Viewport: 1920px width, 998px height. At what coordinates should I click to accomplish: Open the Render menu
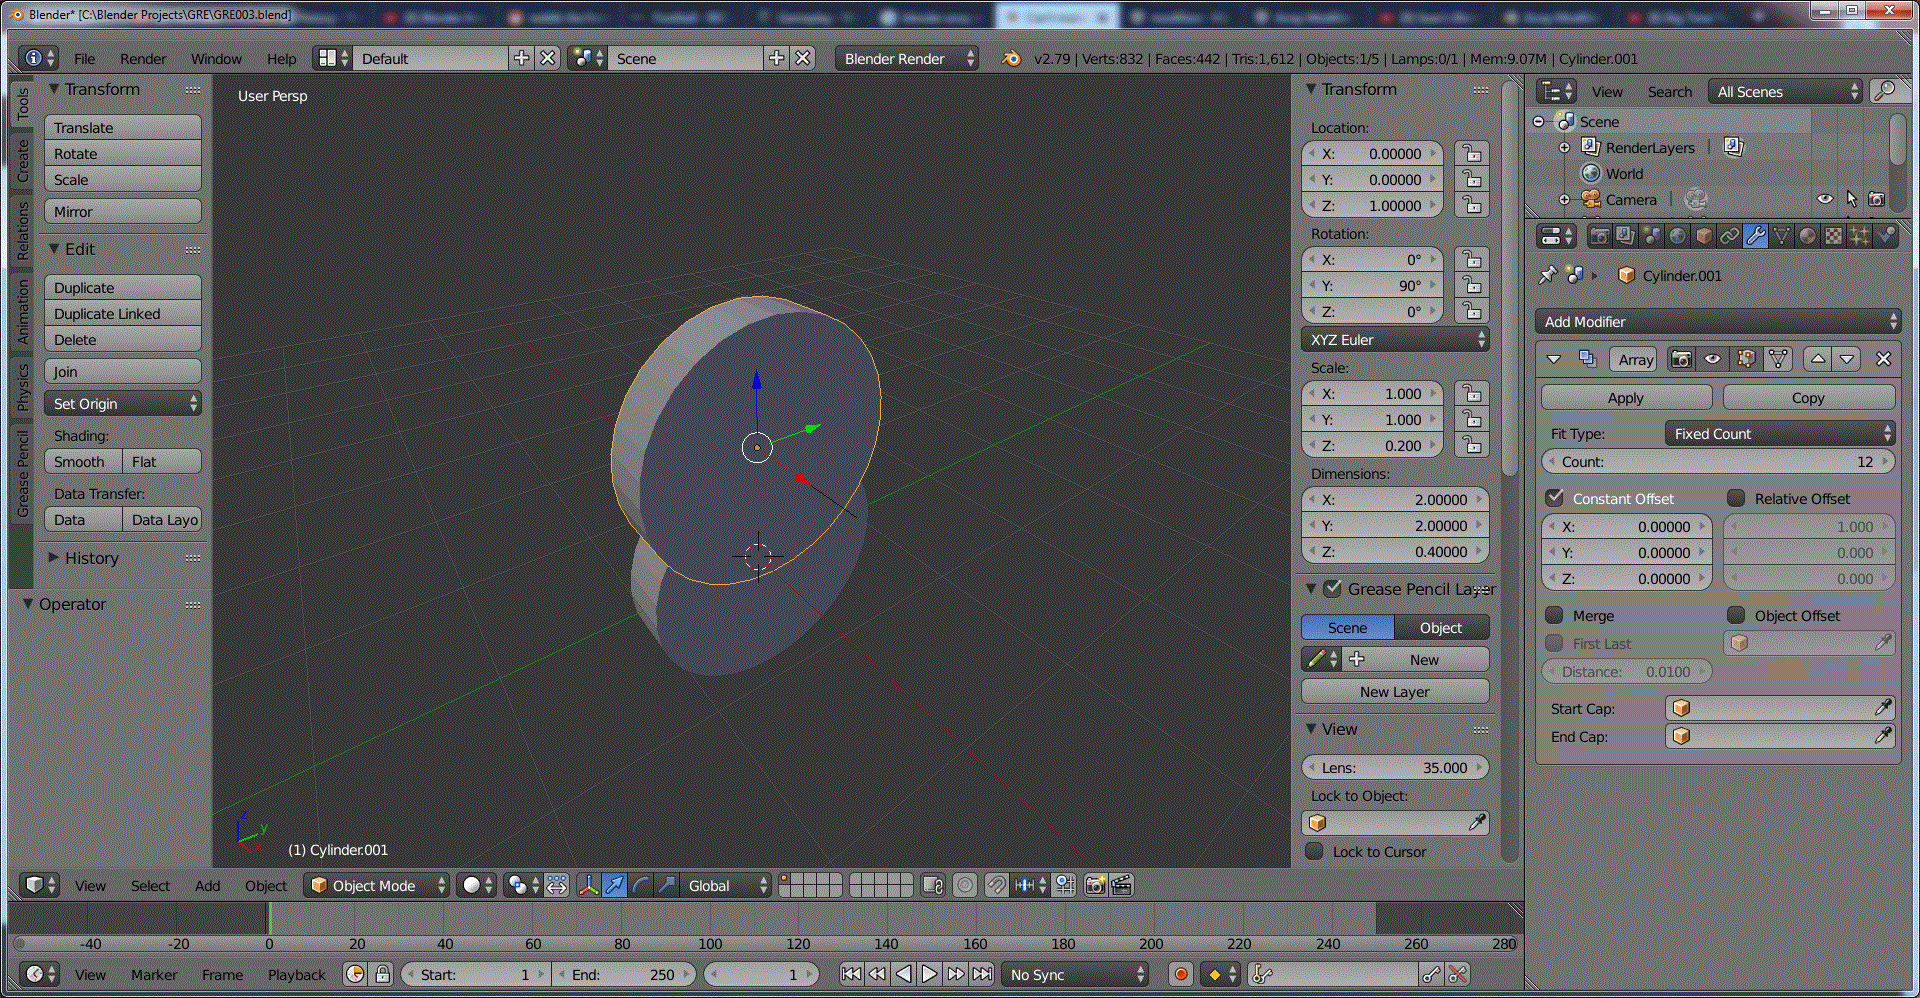(x=142, y=58)
